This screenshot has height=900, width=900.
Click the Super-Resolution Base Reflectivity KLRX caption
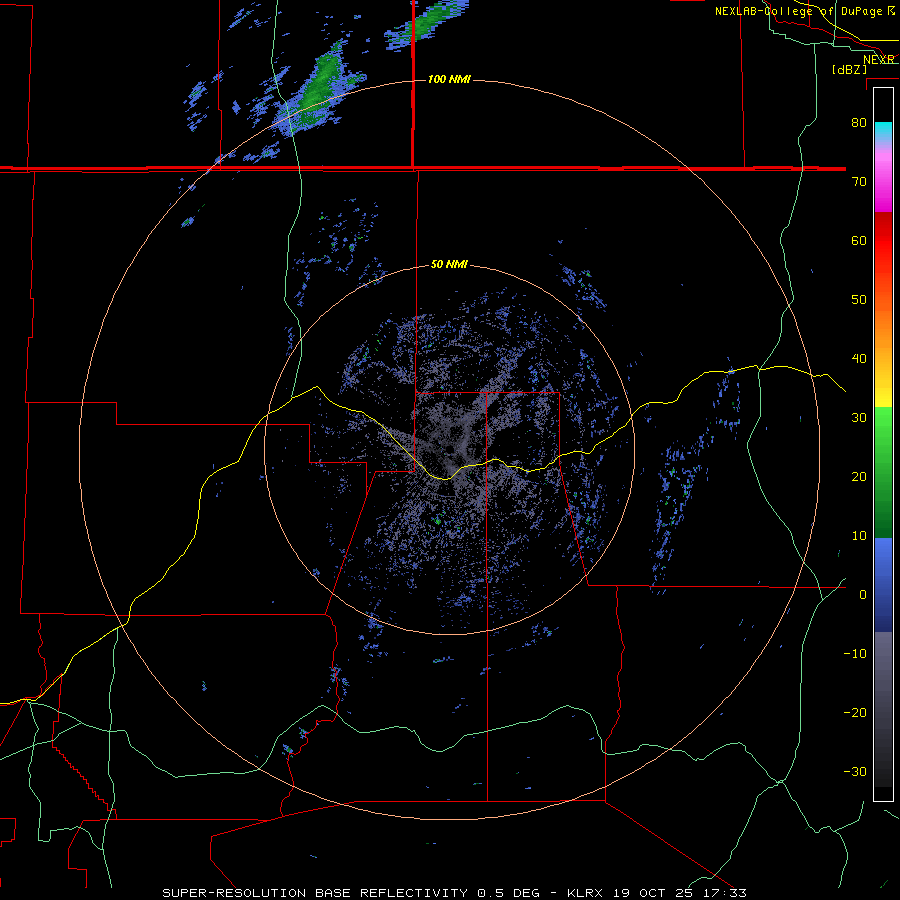coord(454,893)
